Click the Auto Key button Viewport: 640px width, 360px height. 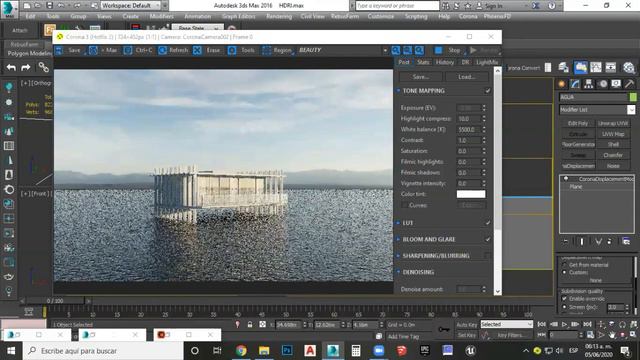coord(467,324)
